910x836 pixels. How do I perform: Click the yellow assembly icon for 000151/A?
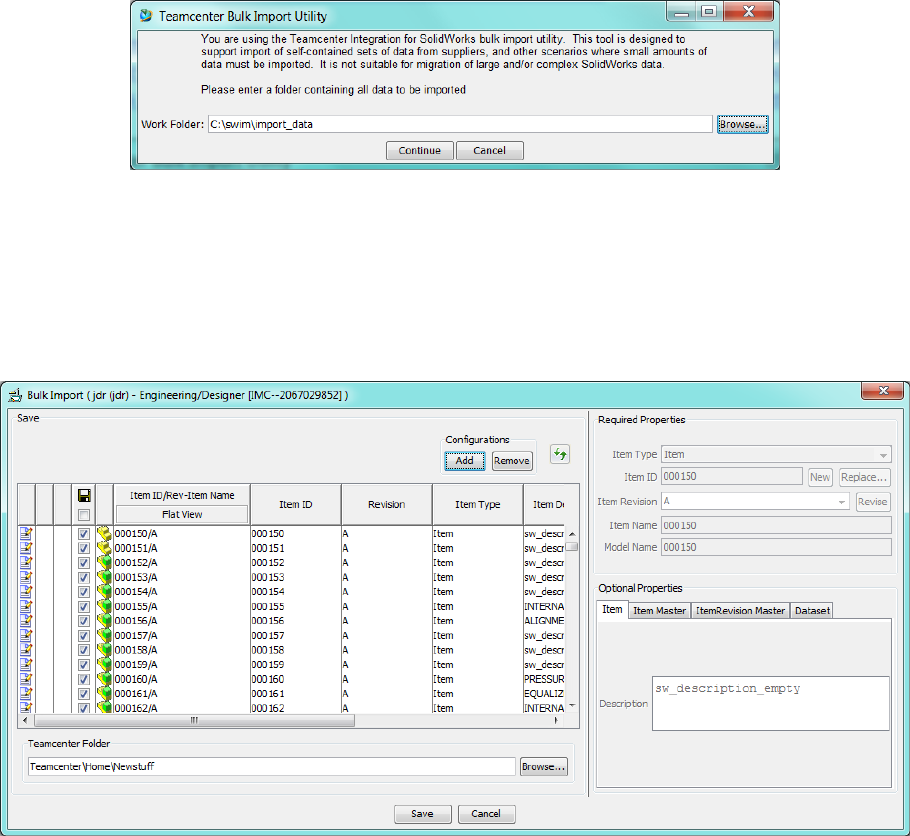pyautogui.click(x=104, y=547)
